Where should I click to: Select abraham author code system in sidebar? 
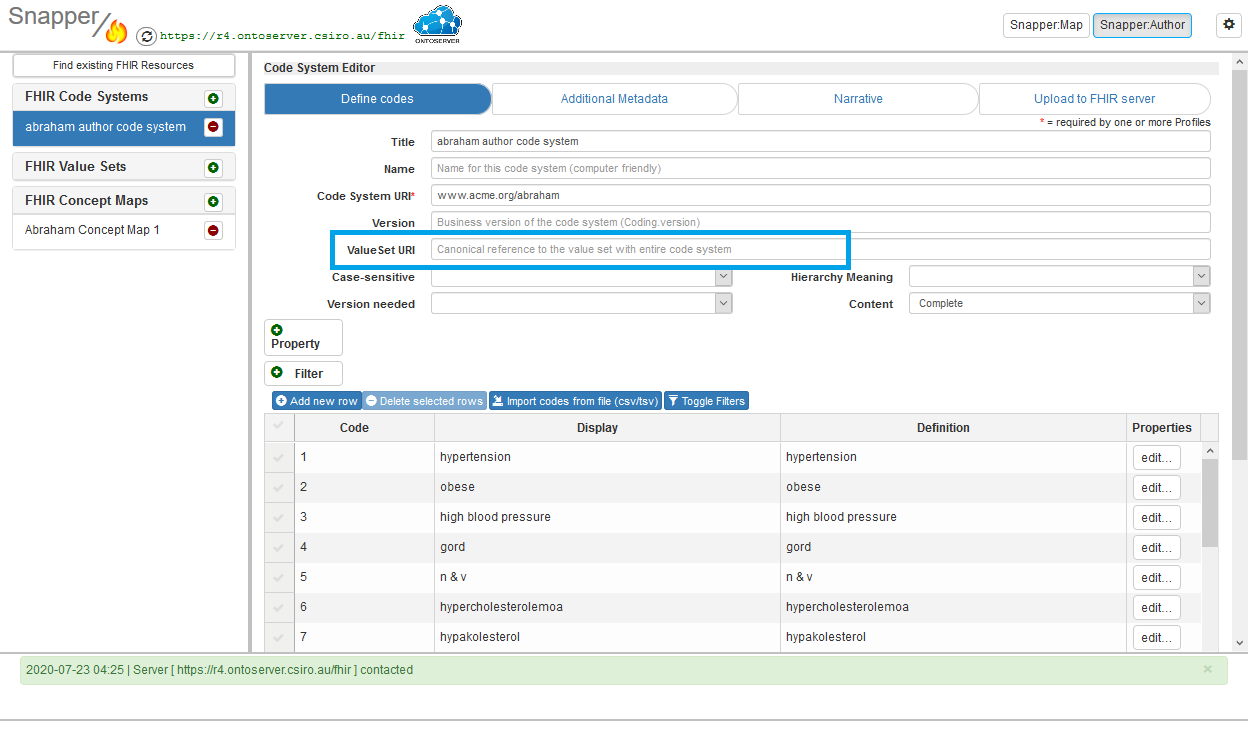106,127
